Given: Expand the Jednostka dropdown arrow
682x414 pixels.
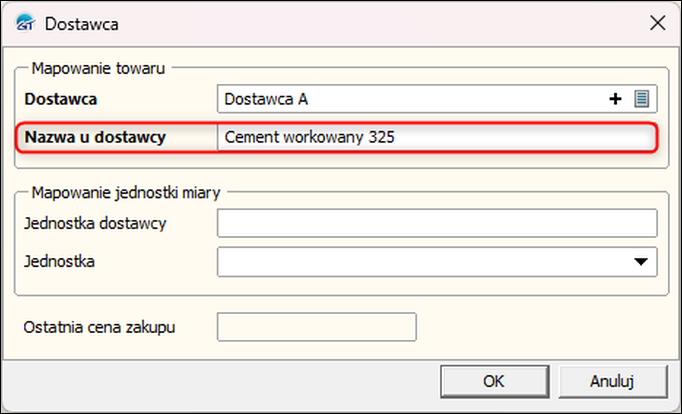Looking at the screenshot, I should 640,262.
